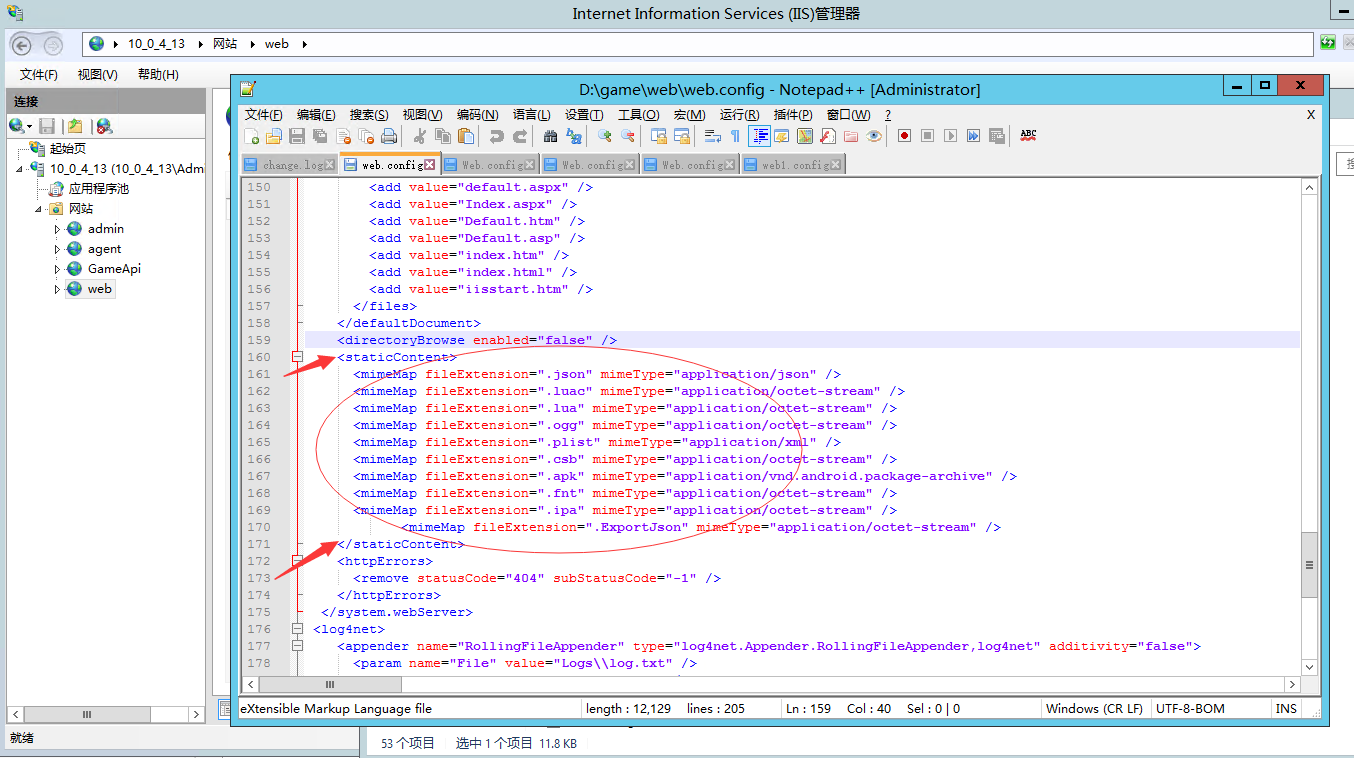The width and height of the screenshot is (1354, 758).
Task: Click the ABC spell check icon
Action: (x=1028, y=135)
